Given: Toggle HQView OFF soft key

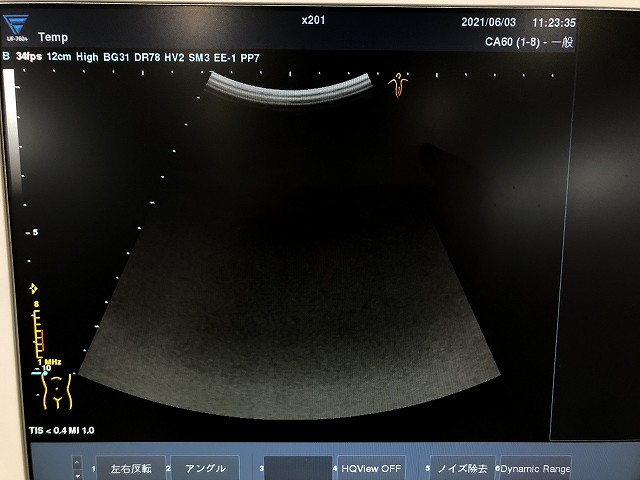Looking at the screenshot, I should click(371, 468).
